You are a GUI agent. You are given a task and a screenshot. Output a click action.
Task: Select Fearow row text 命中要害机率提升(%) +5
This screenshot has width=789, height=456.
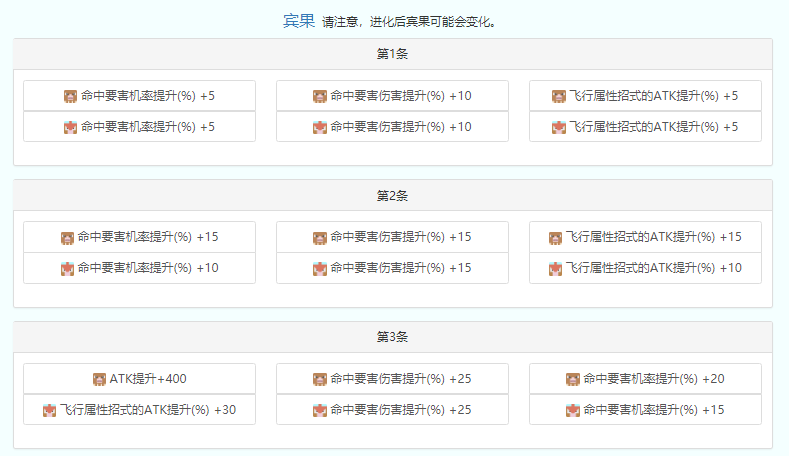[x=148, y=127]
